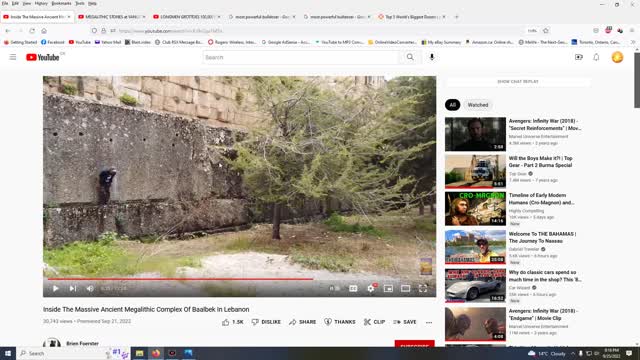The width and height of the screenshot is (640, 360).
Task: Go to browser home page icon
Action: tap(44, 31)
